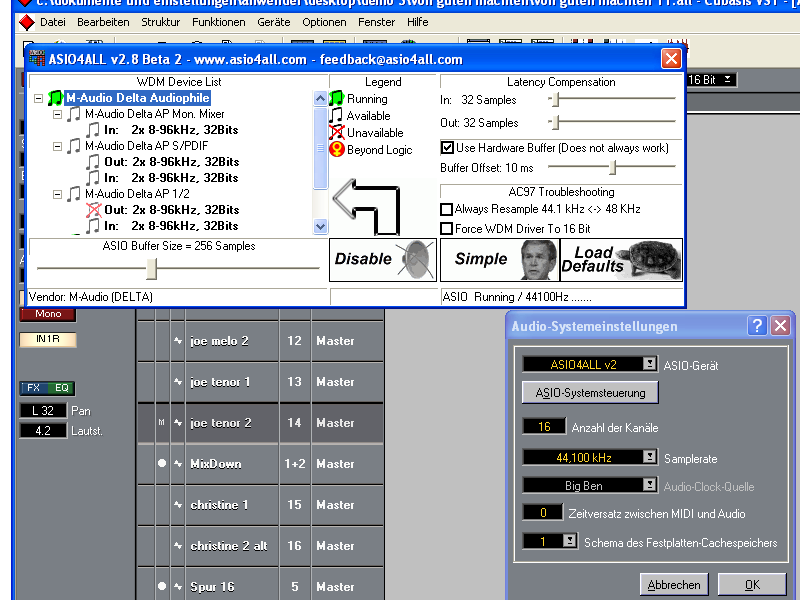Click the audio track icon of joe tenor 2
This screenshot has height=600, width=800.
(x=178, y=423)
